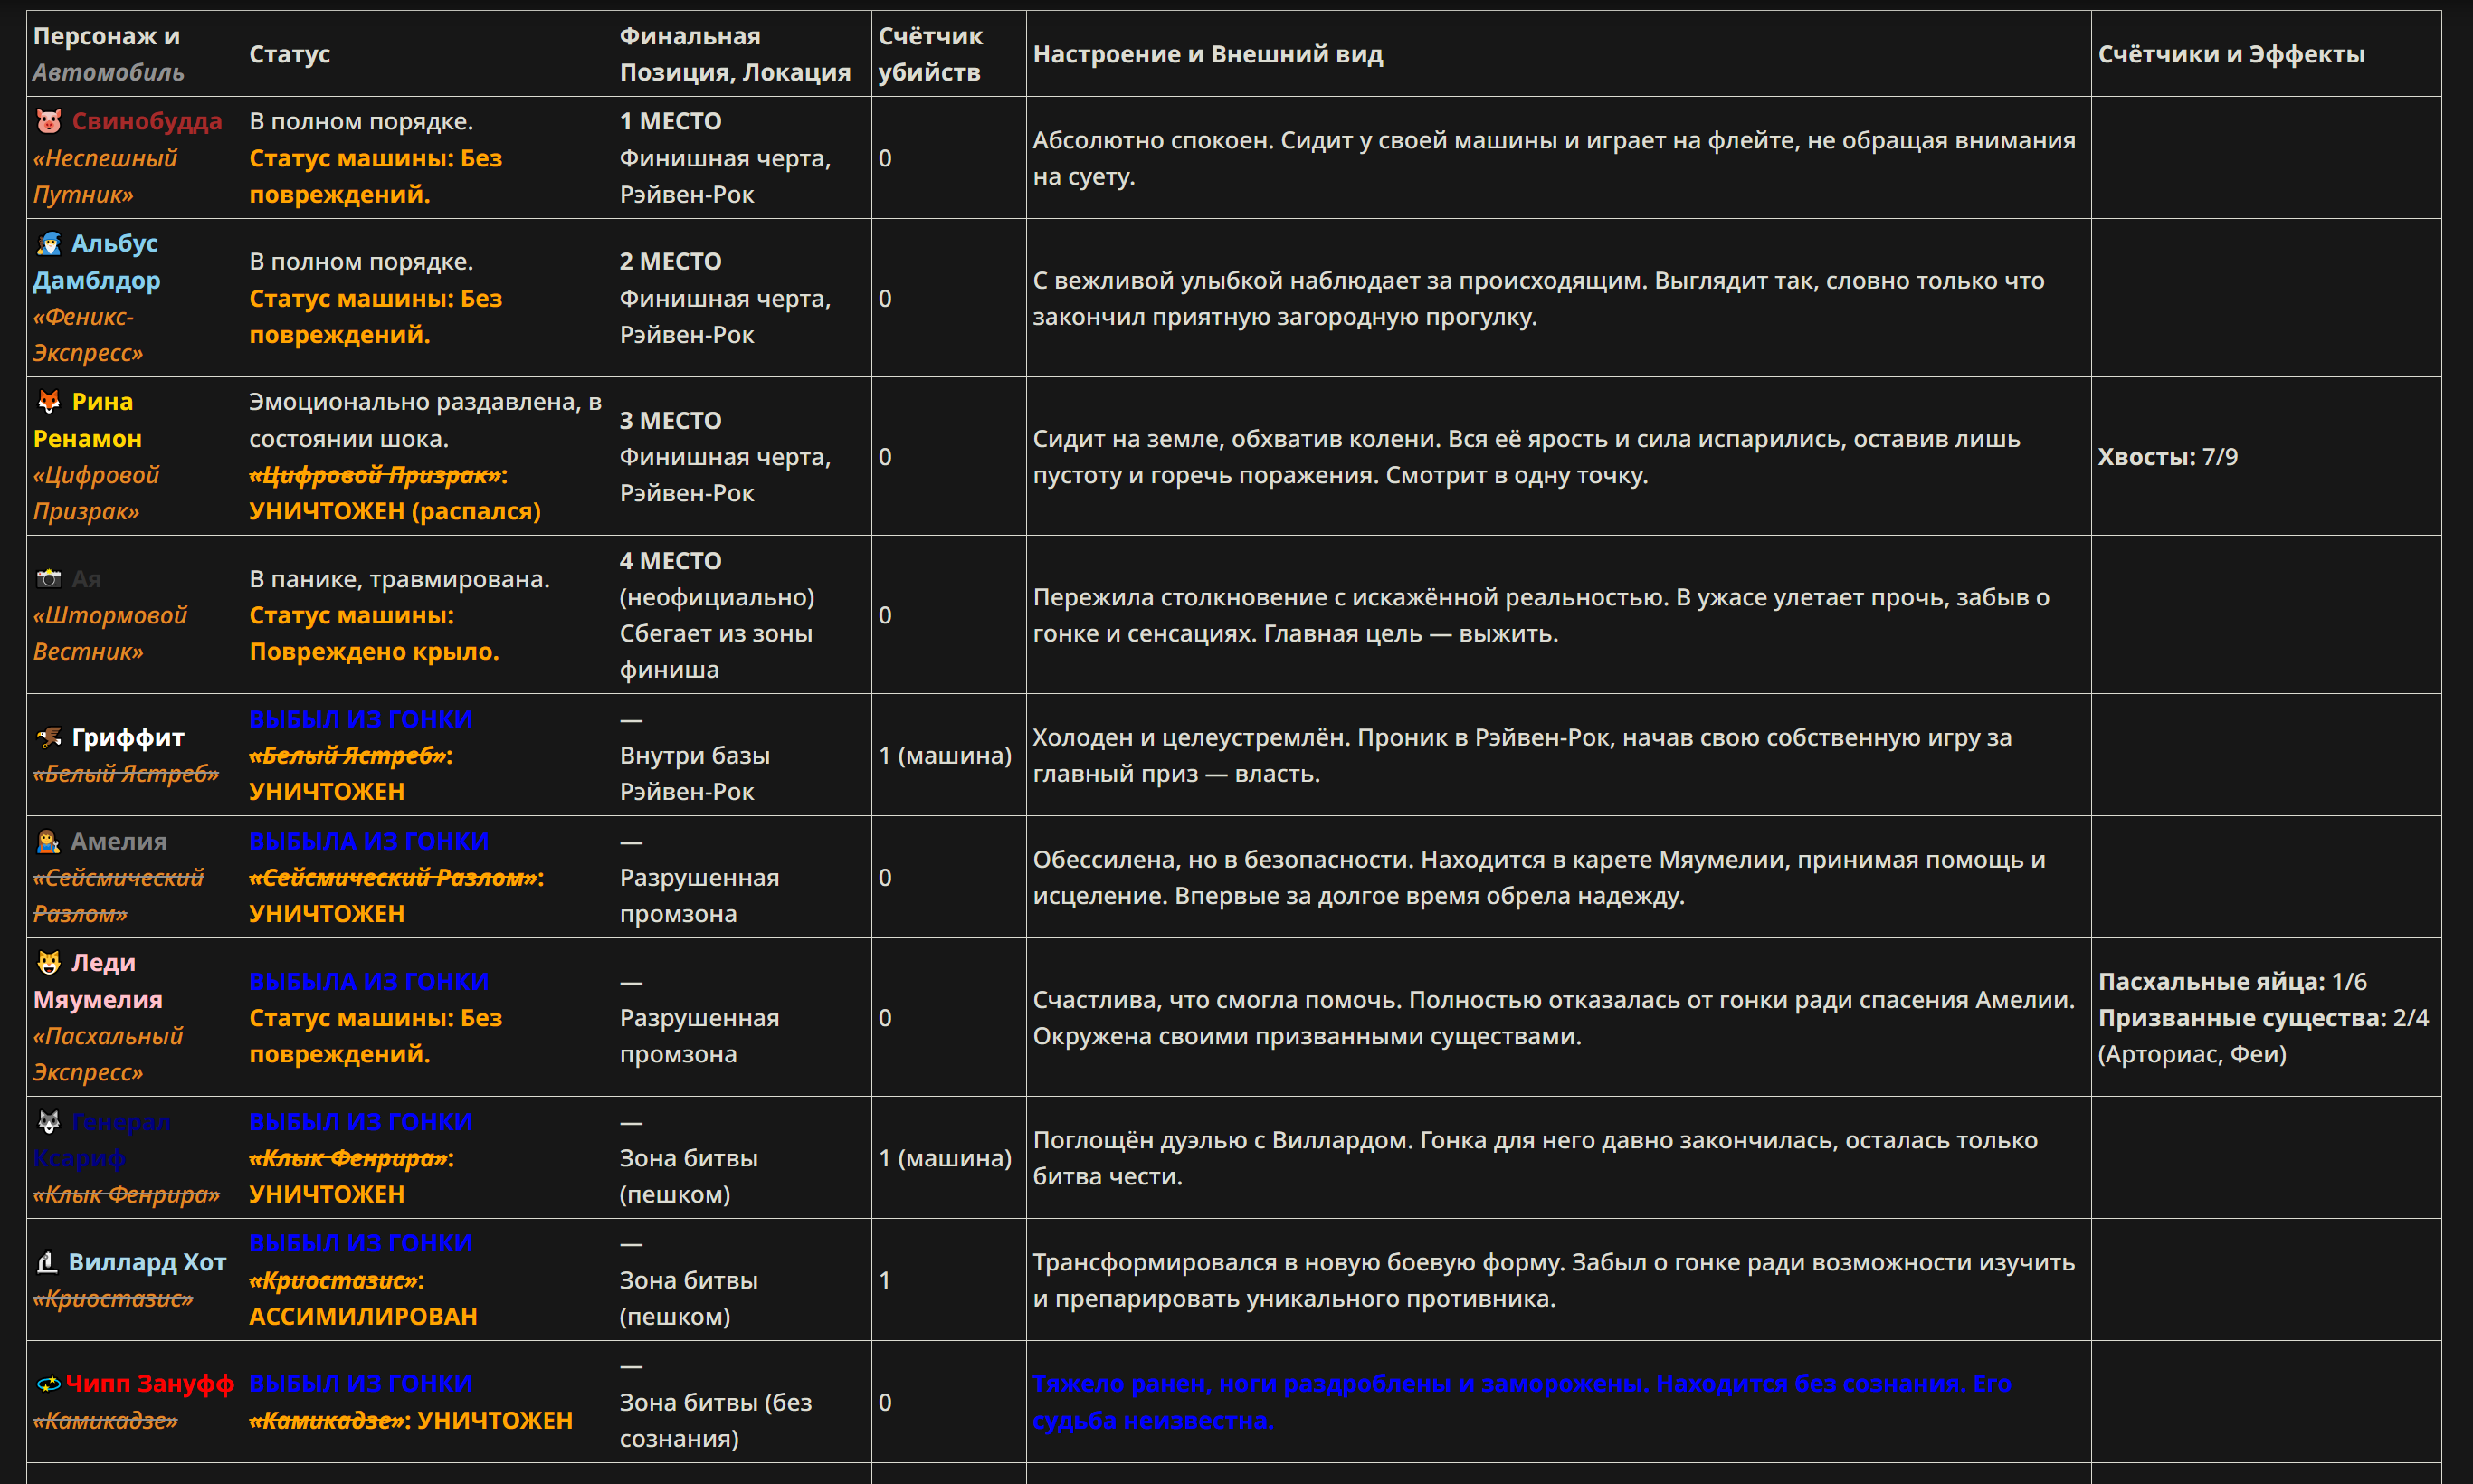Click the wizard emoji beside Альбус Дамблдор
Image resolution: width=2473 pixels, height=1484 pixels.
pyautogui.click(x=49, y=243)
